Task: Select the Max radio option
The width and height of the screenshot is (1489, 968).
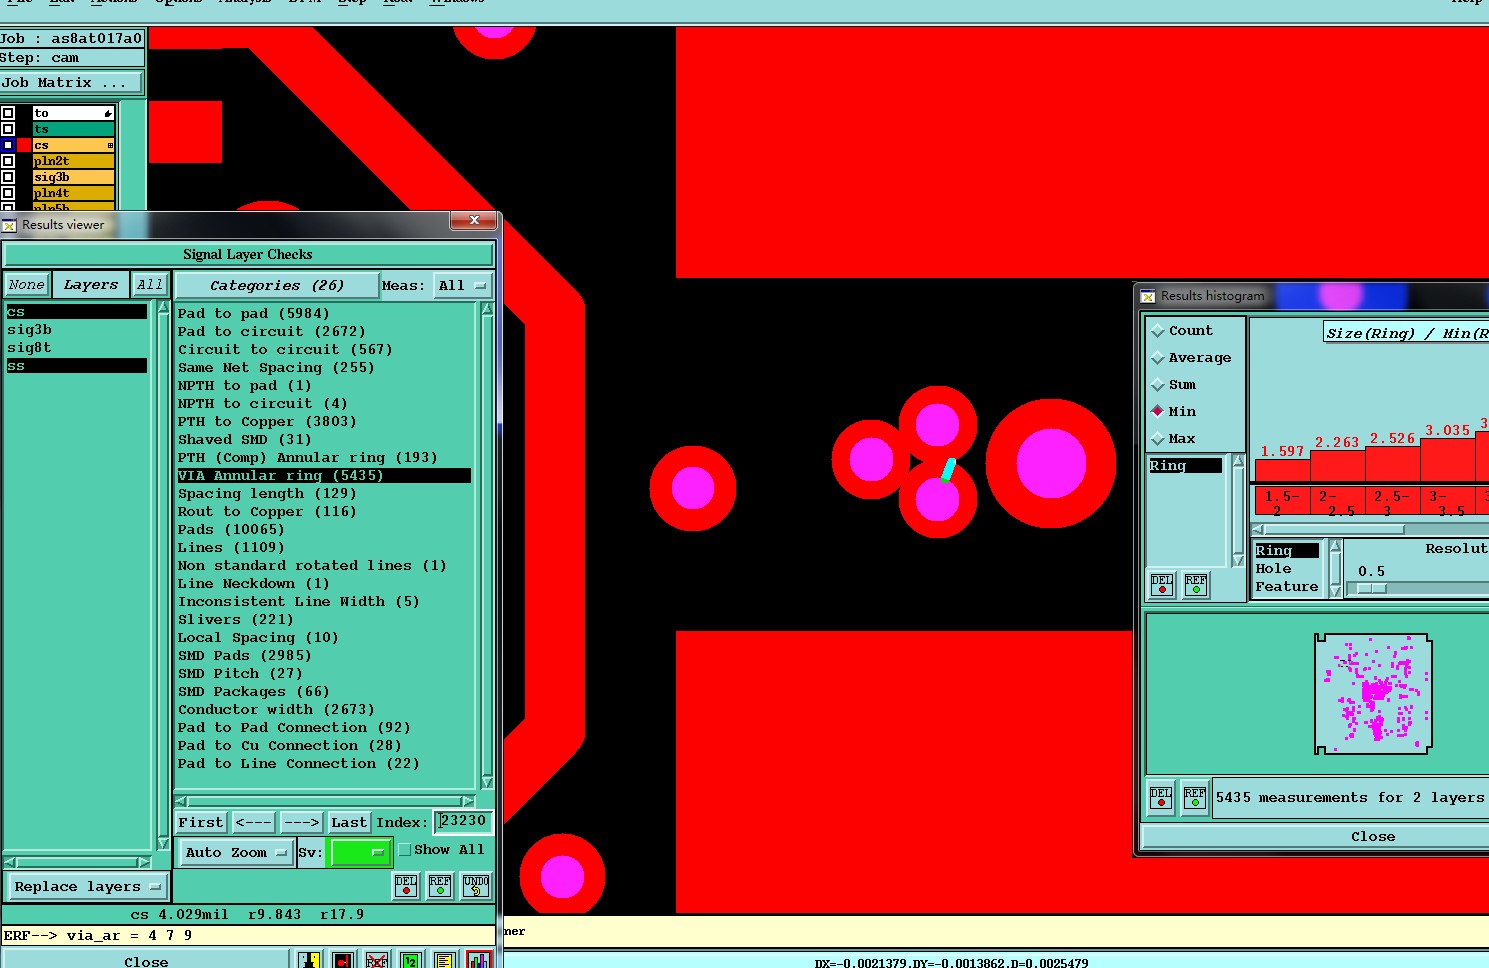Action: point(1158,438)
